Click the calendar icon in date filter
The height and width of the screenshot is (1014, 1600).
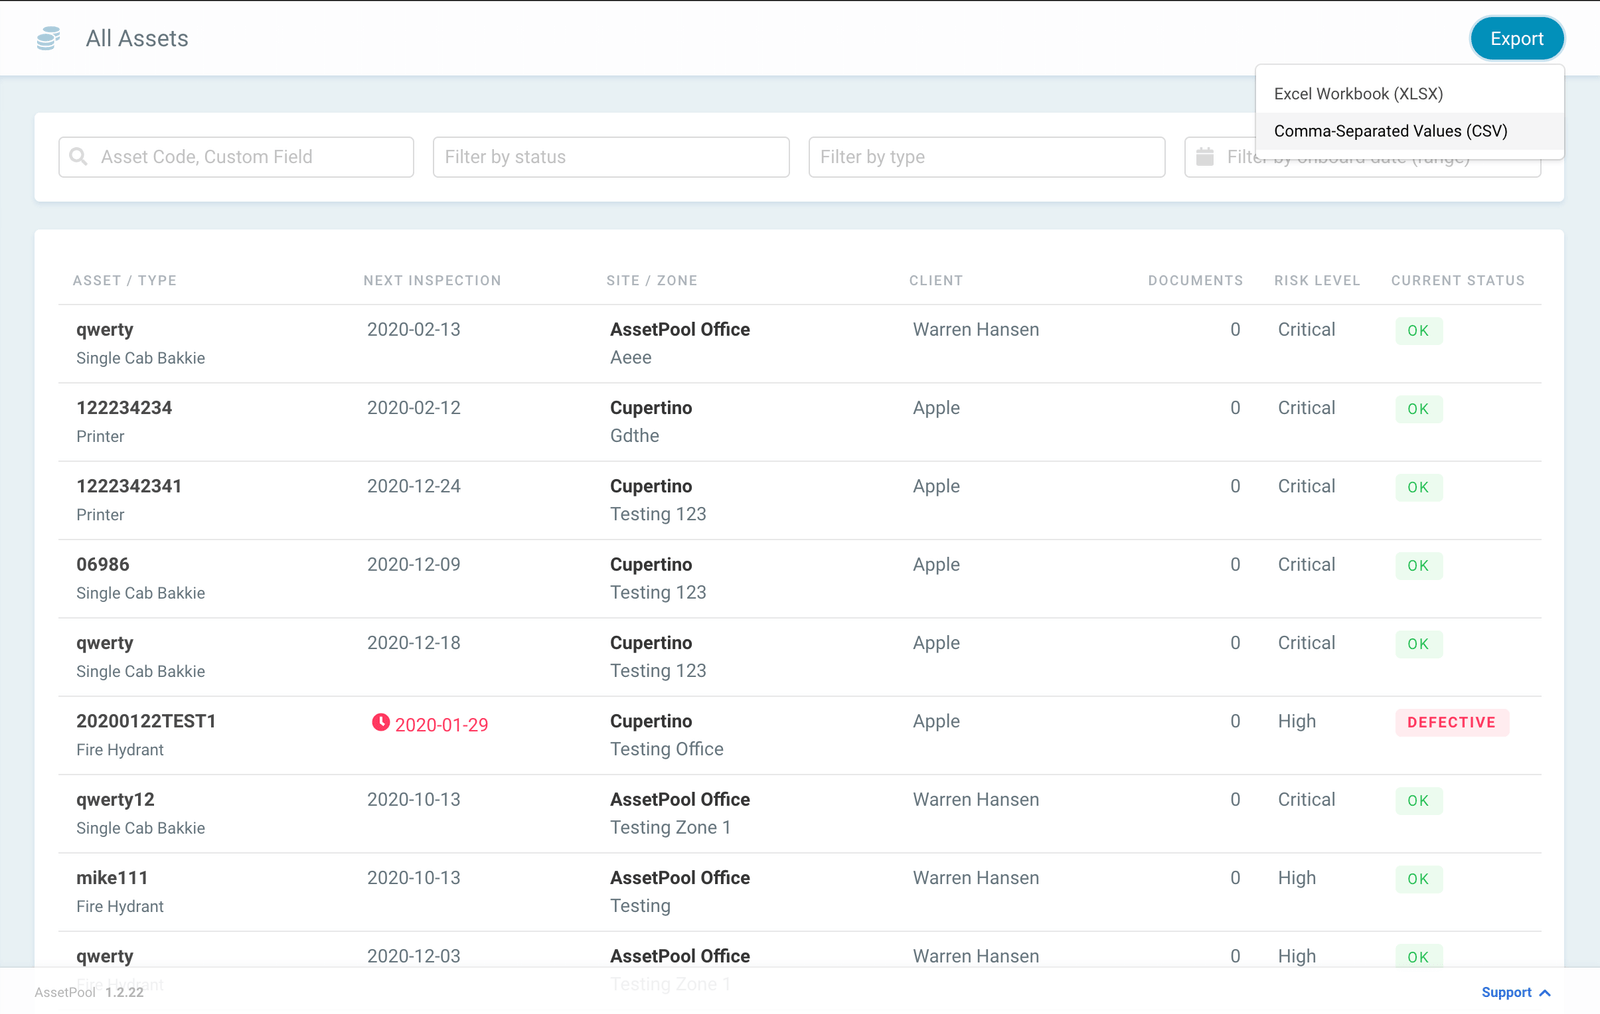tap(1205, 157)
